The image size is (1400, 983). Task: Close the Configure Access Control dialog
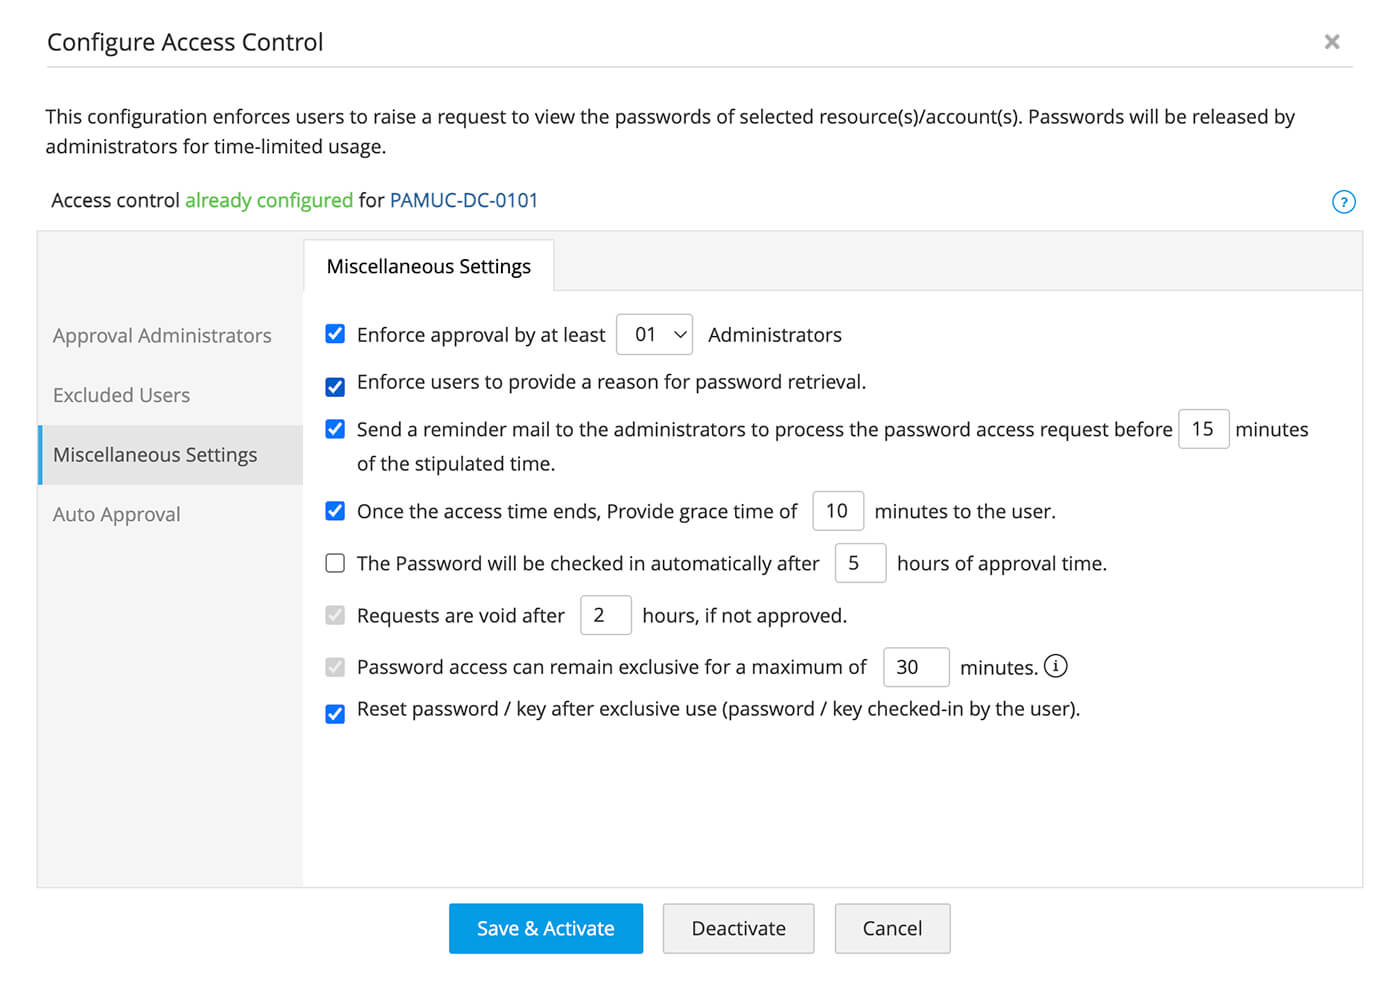click(x=1331, y=42)
